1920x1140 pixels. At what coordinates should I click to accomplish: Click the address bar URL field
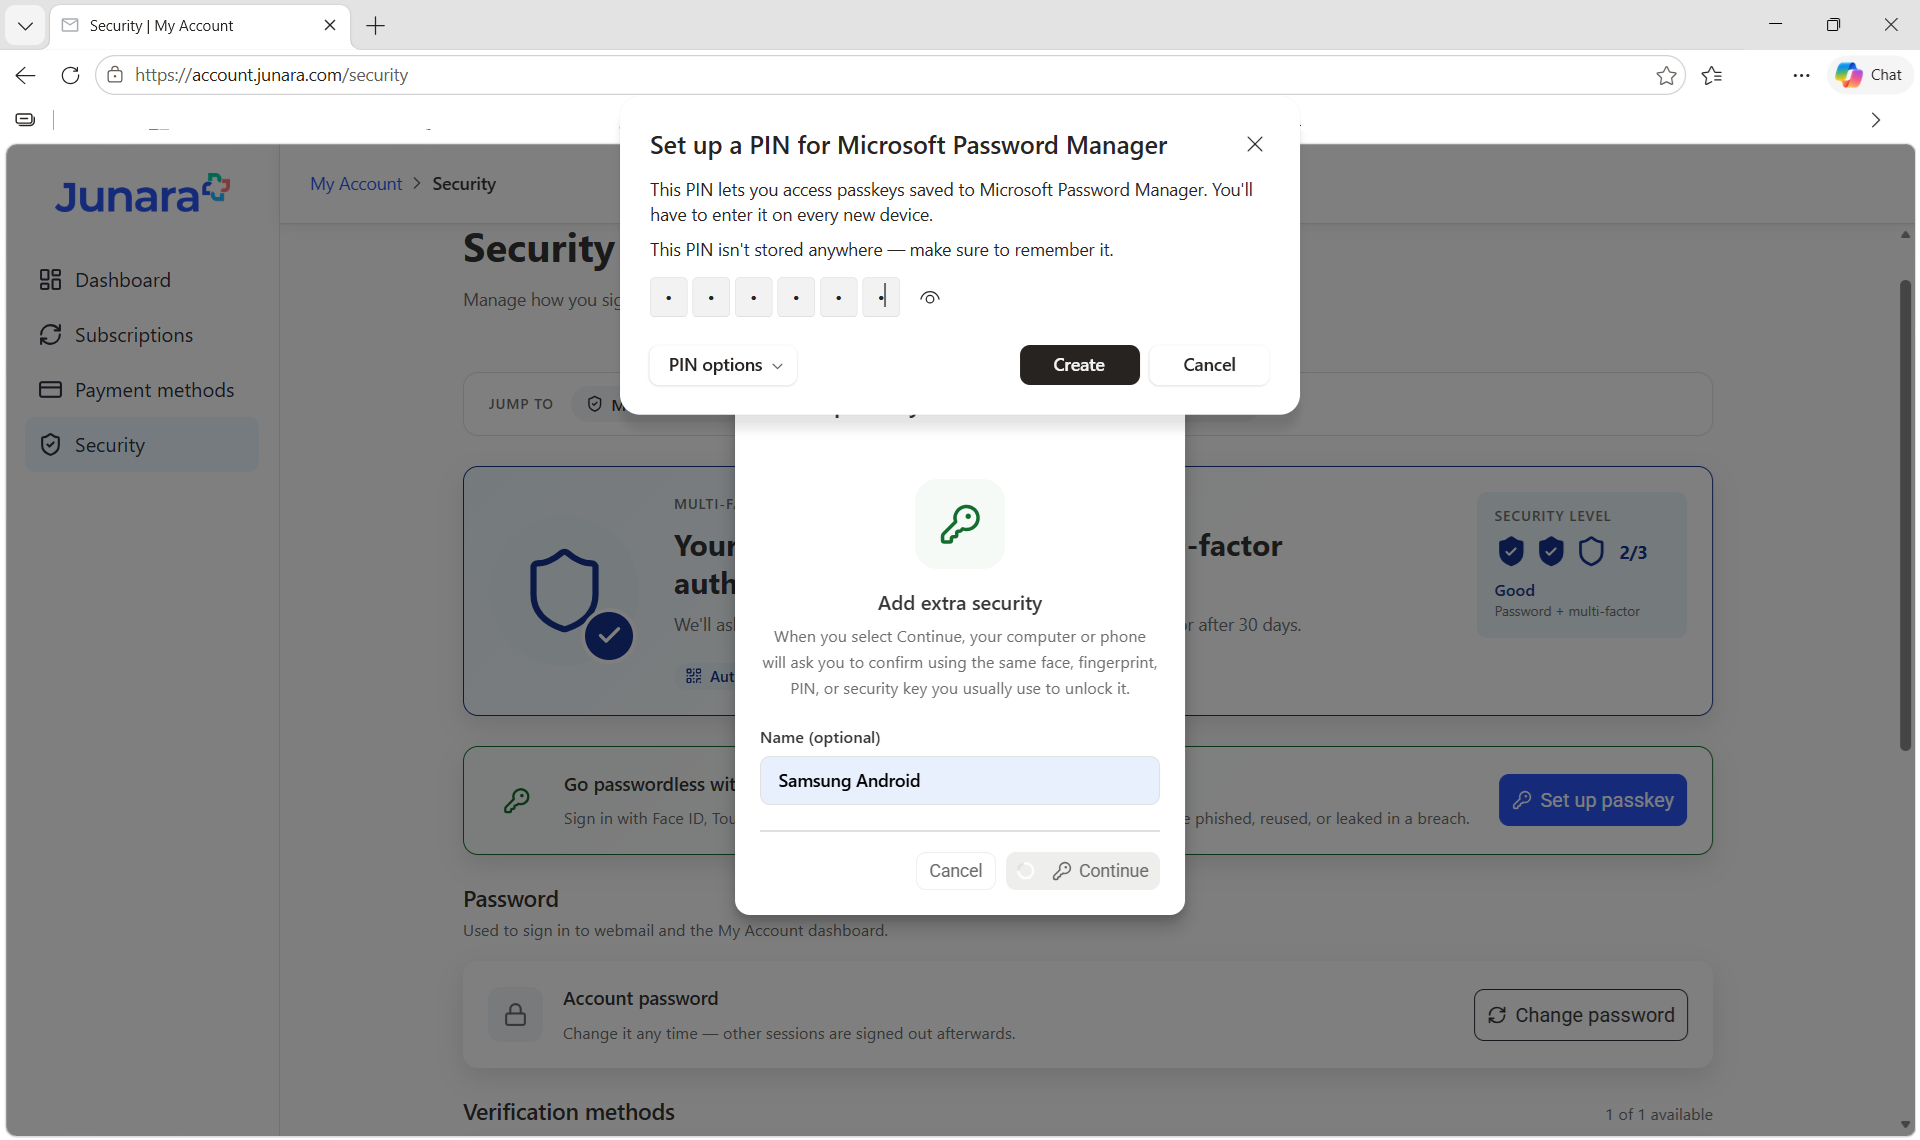(890, 75)
